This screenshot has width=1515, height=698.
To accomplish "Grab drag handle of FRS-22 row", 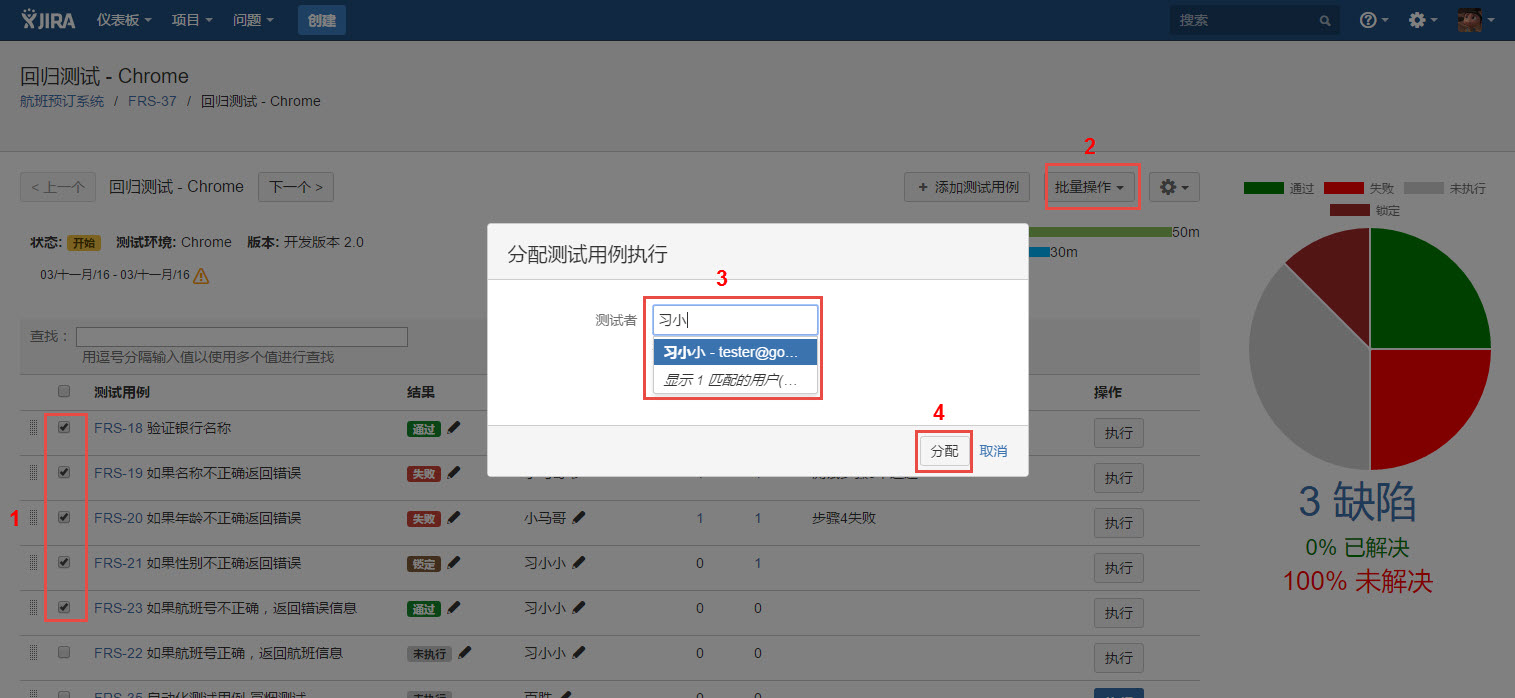I will coord(33,653).
